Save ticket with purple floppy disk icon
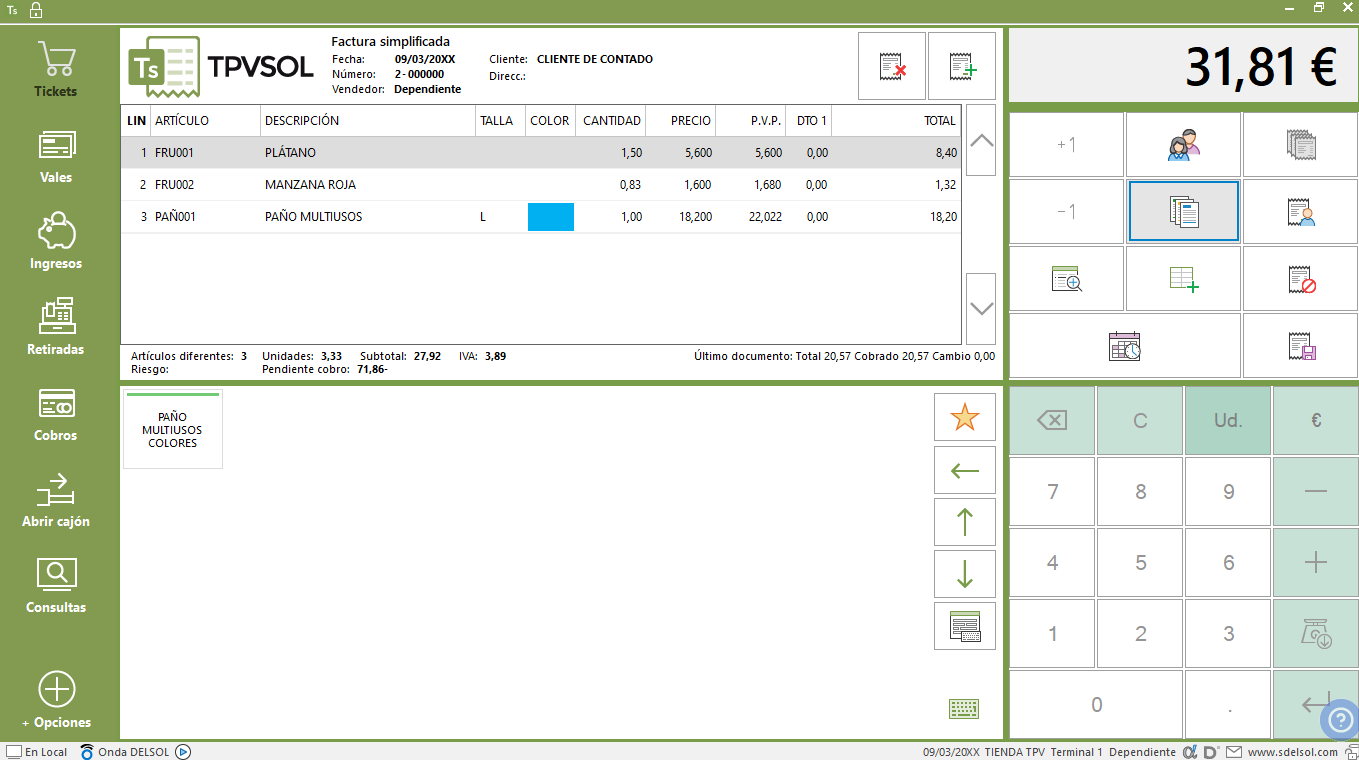 [1300, 346]
